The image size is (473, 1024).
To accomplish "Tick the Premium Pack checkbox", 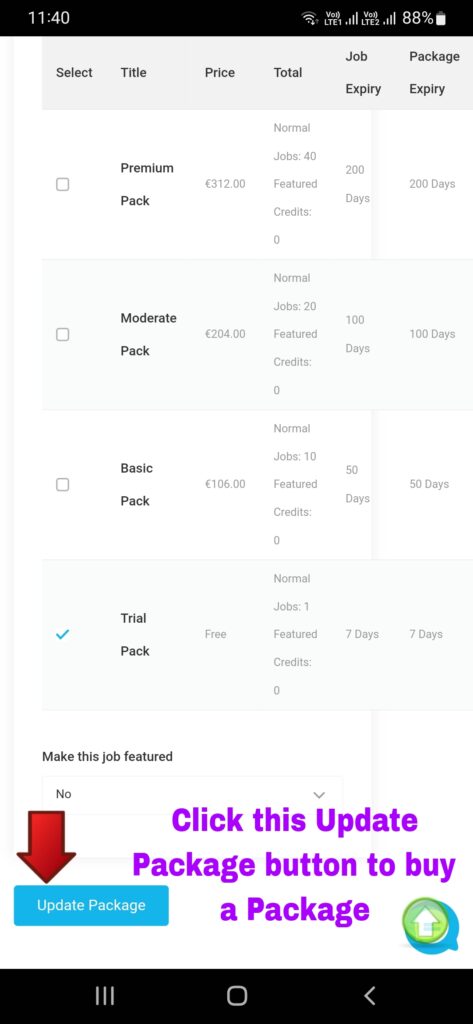I will [62, 184].
